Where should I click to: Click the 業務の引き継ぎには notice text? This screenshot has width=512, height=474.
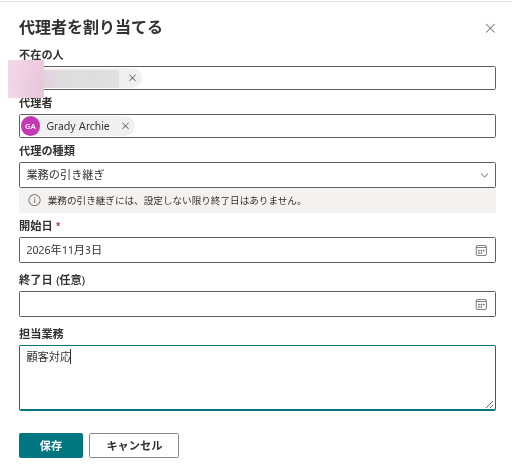coord(175,201)
